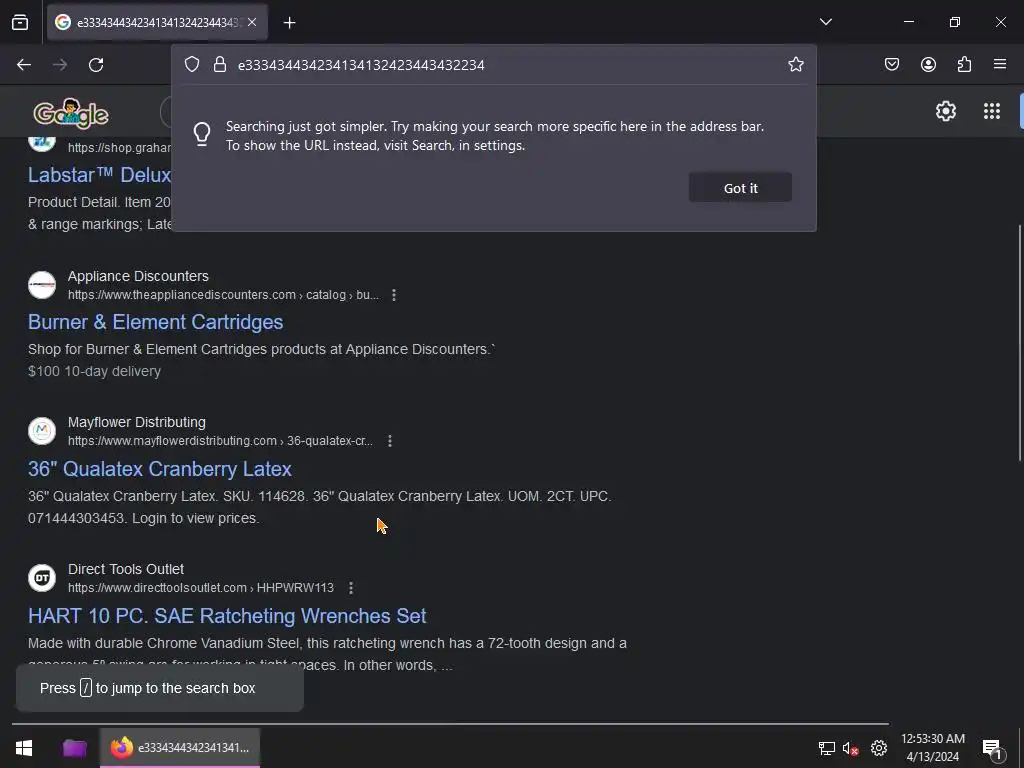This screenshot has height=768, width=1024.
Task: Click the Google doodle logo
Action: click(x=71, y=113)
